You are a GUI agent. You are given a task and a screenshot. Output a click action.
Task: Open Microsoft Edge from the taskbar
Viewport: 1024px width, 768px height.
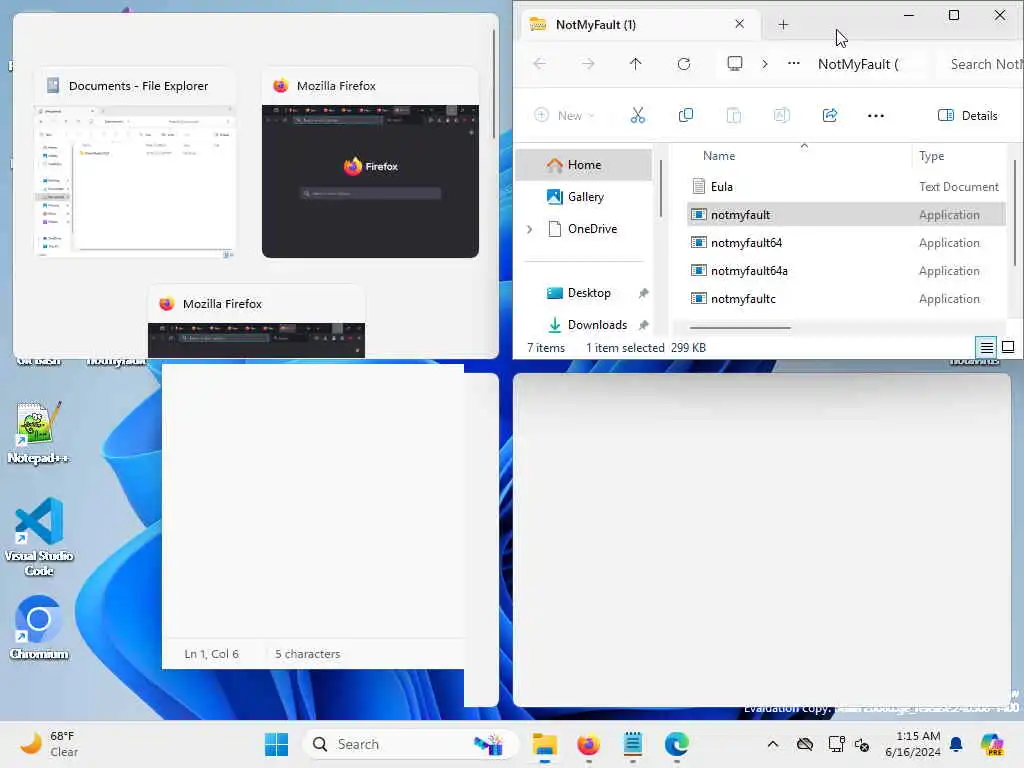677,744
